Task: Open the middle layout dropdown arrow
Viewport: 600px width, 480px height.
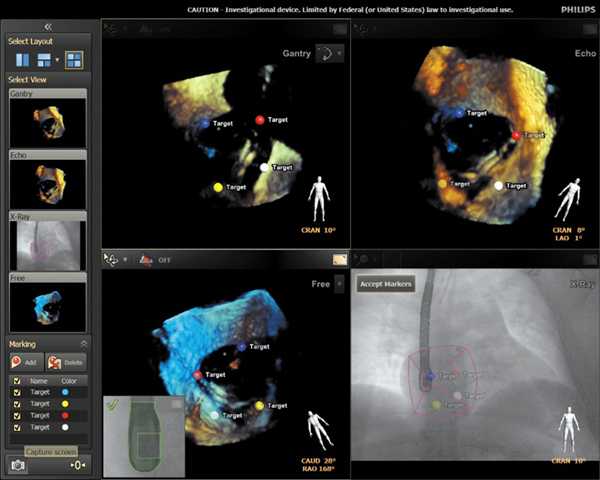Action: click(x=56, y=61)
